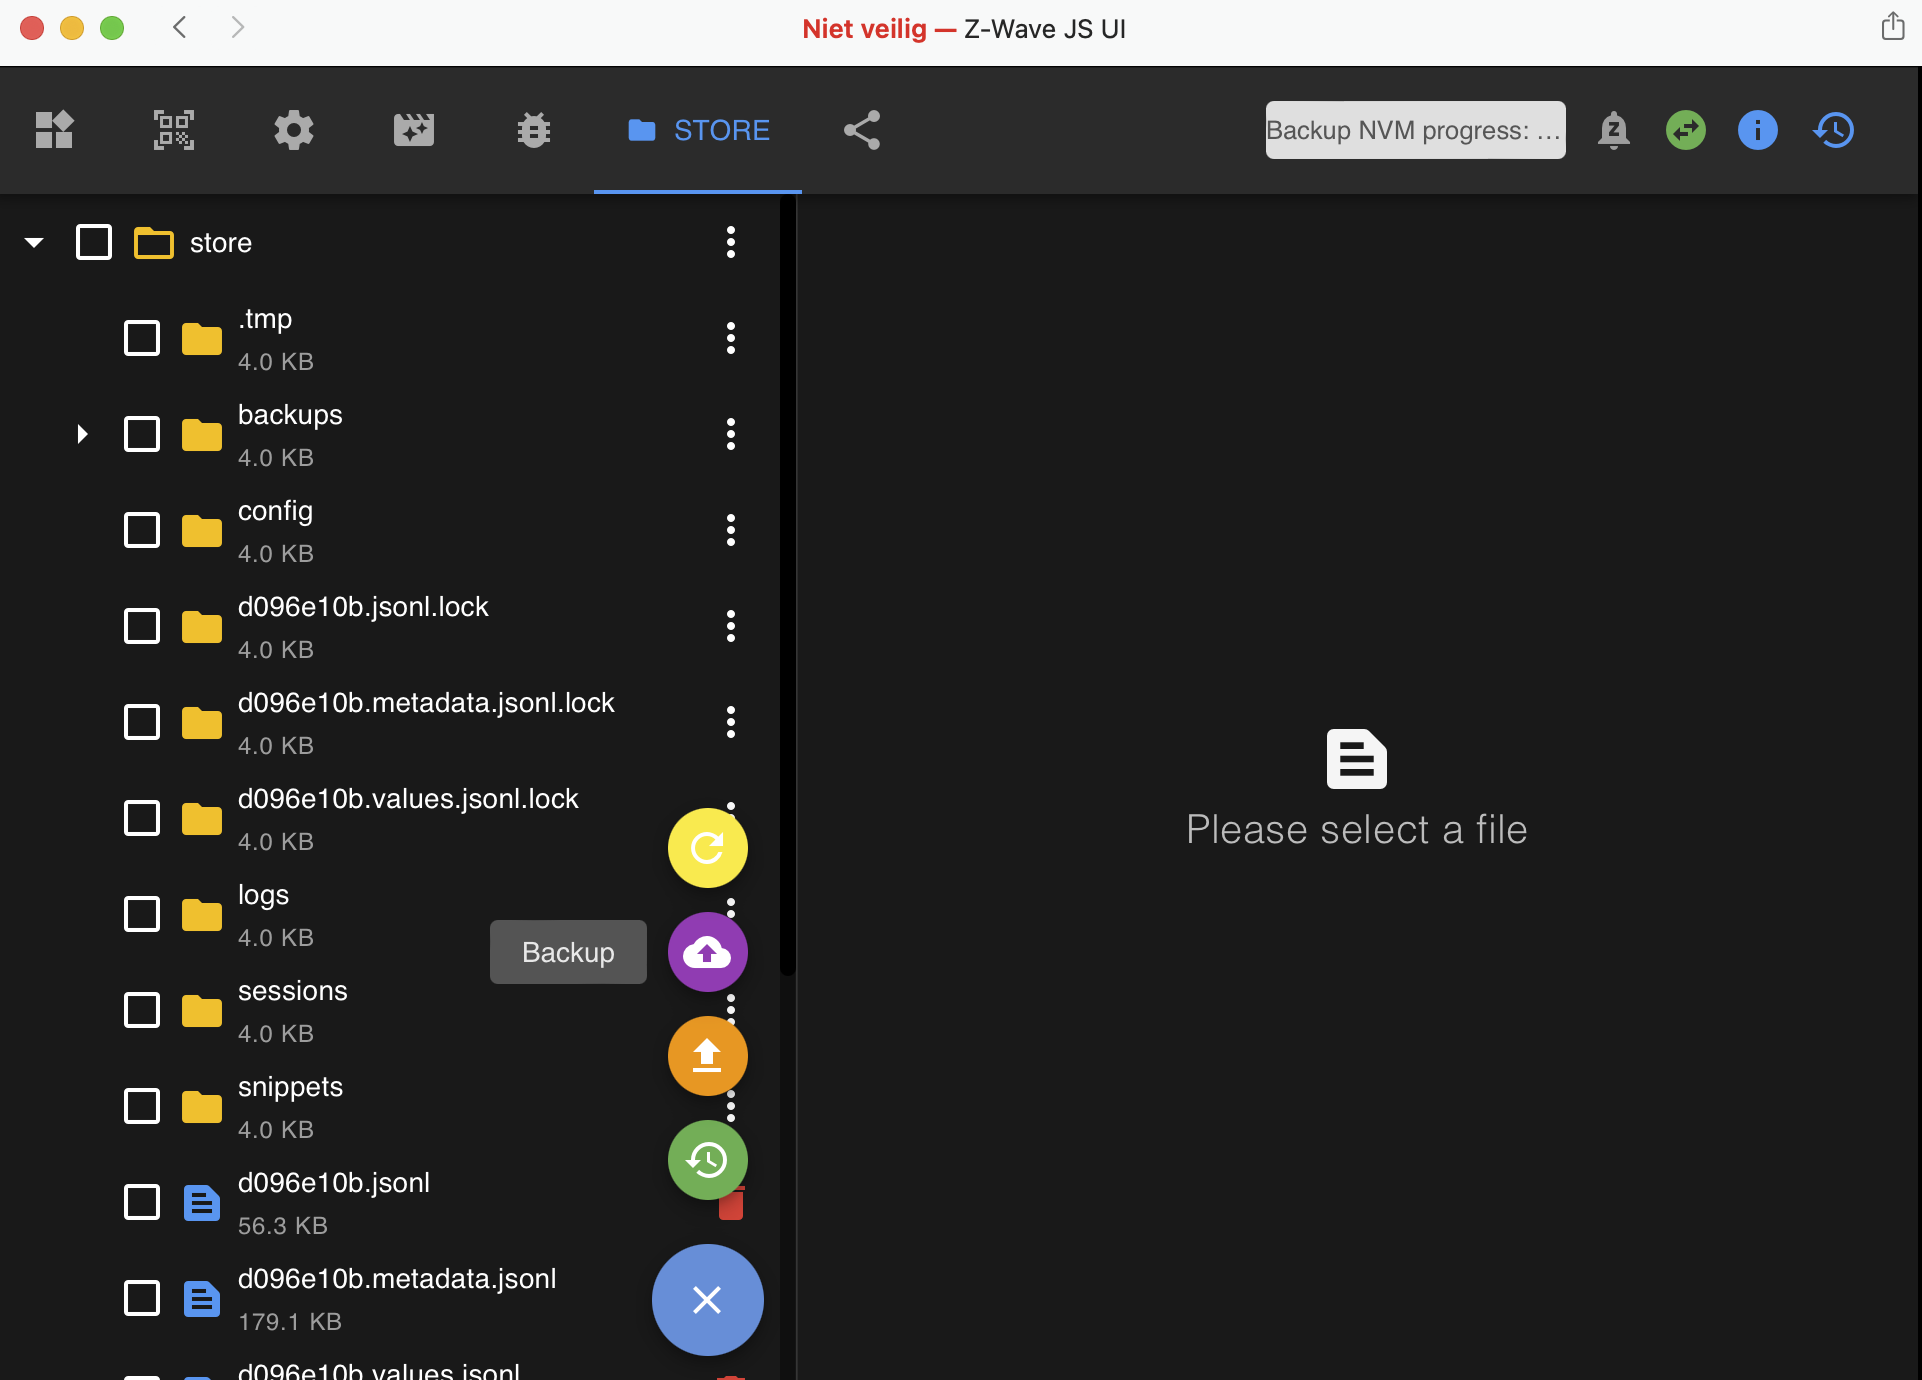This screenshot has width=1922, height=1380.
Task: Click the green connection status icon
Action: coord(1686,130)
